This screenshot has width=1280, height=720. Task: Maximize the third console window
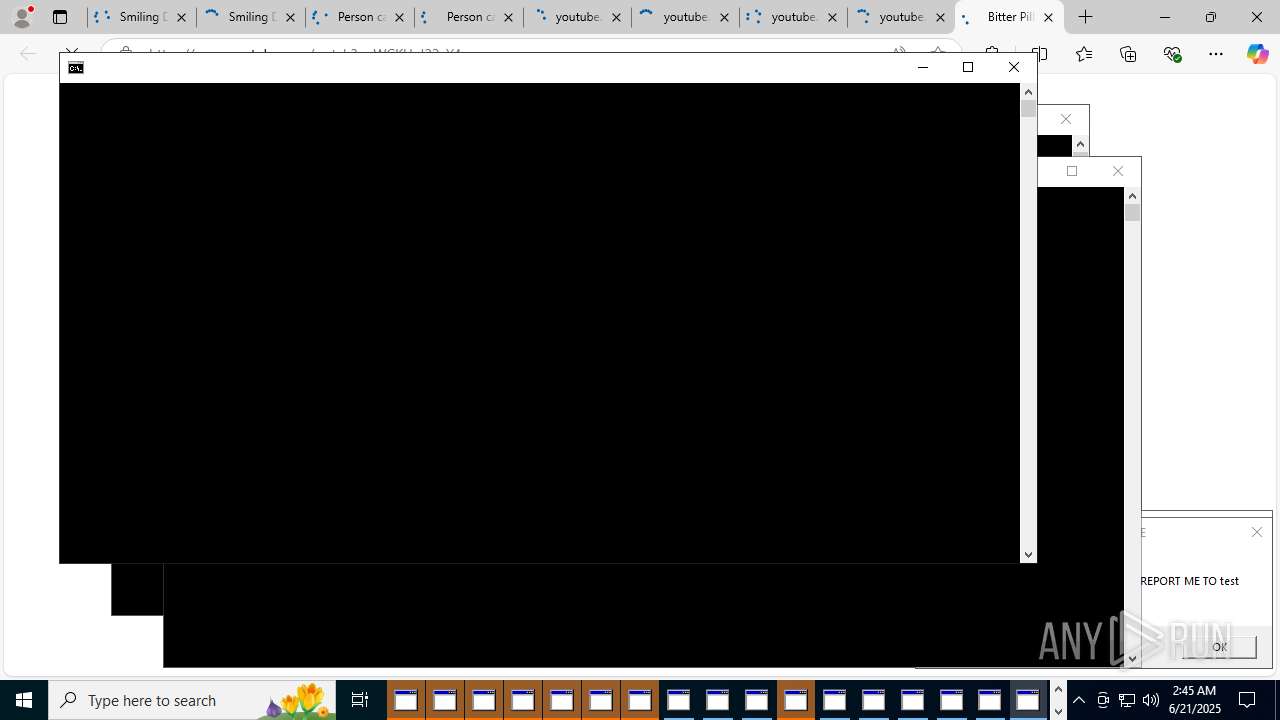pyautogui.click(x=1072, y=171)
